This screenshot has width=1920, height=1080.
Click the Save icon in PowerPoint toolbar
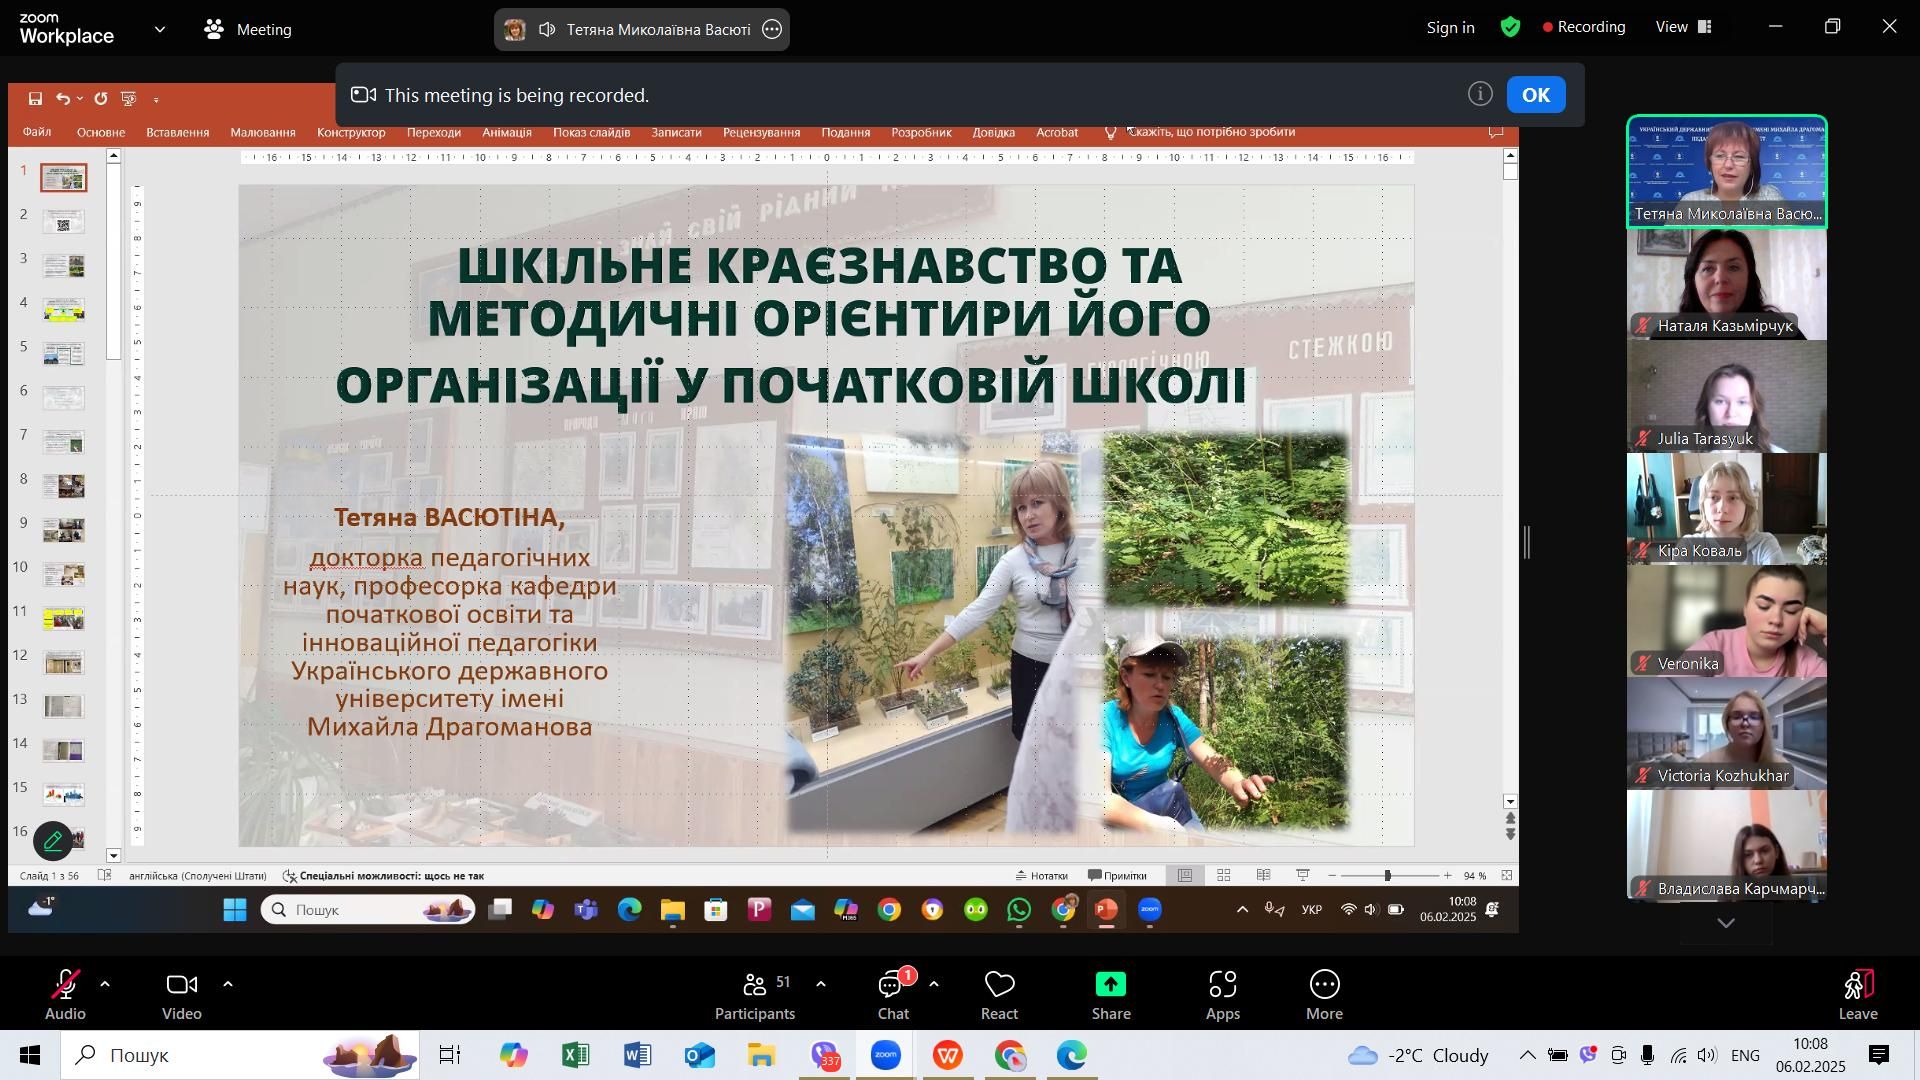(35, 99)
